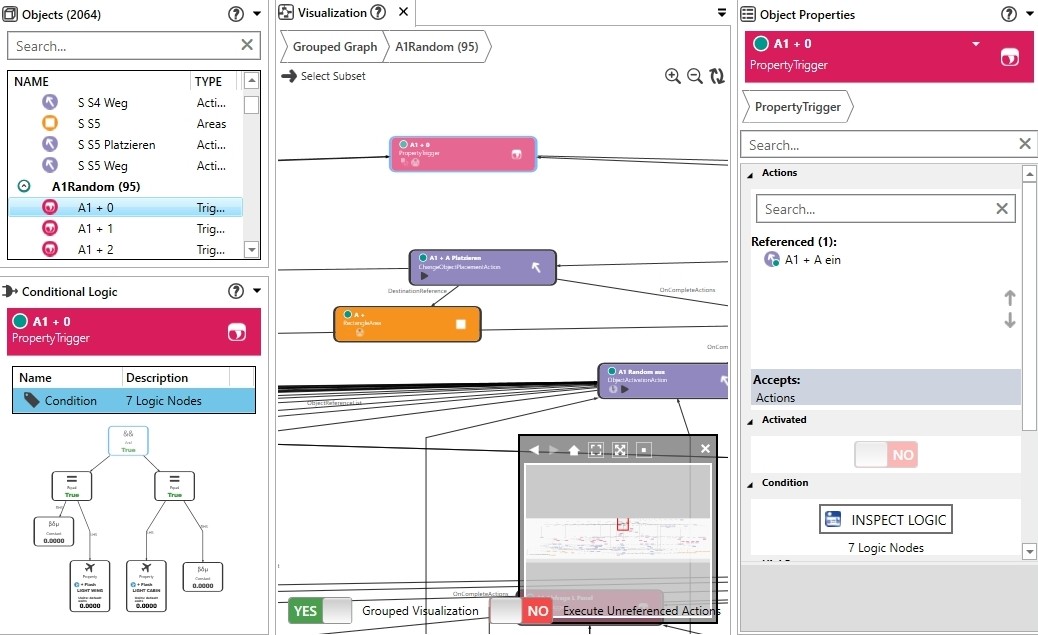Enable Execute Unreferenced Actions toggle
1038x635 pixels.
click(521, 610)
